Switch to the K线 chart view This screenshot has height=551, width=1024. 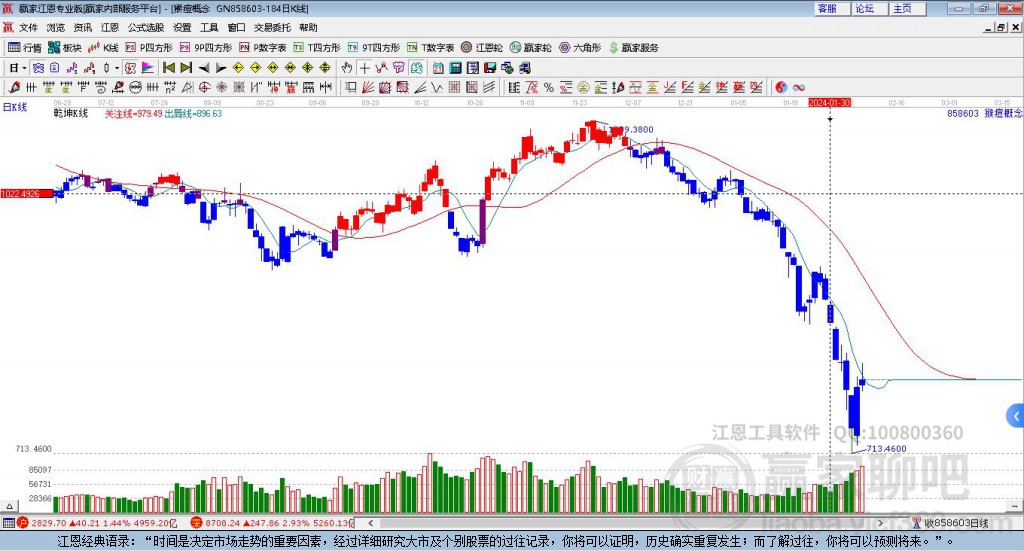point(104,48)
